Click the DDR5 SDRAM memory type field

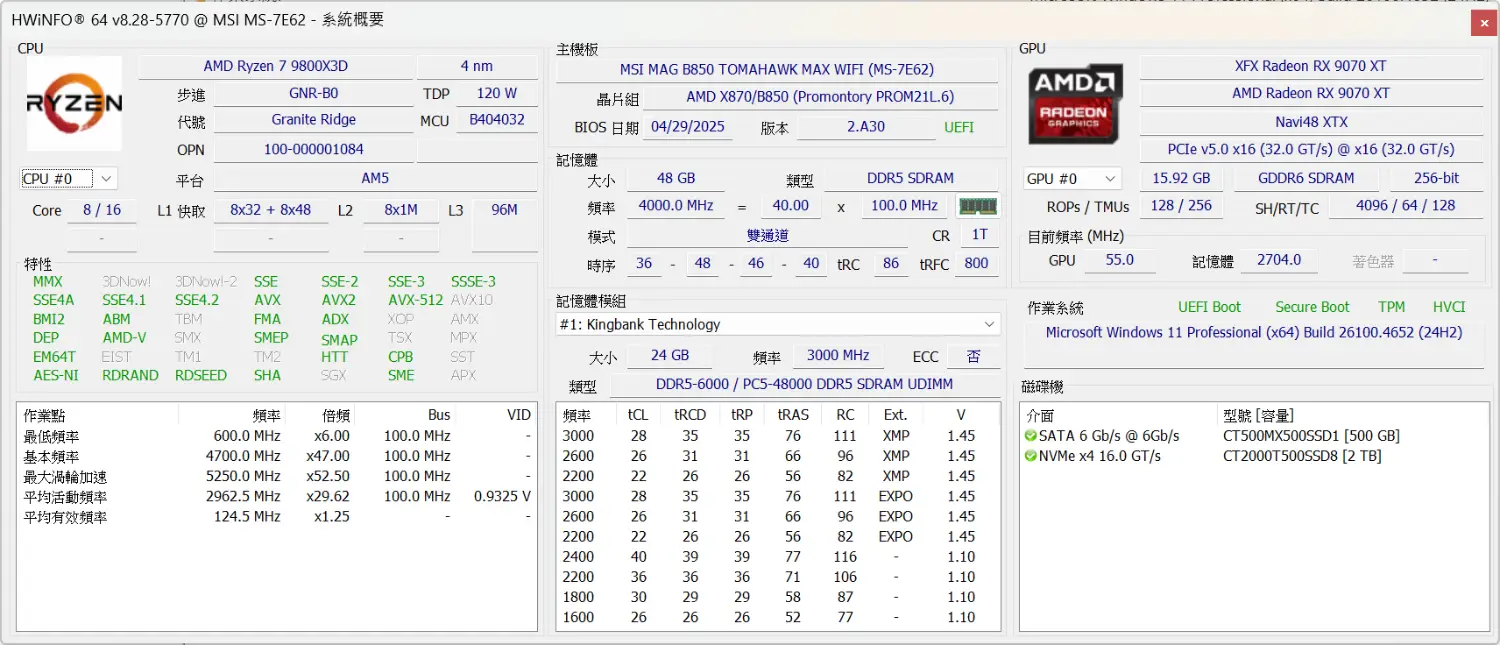pos(910,178)
